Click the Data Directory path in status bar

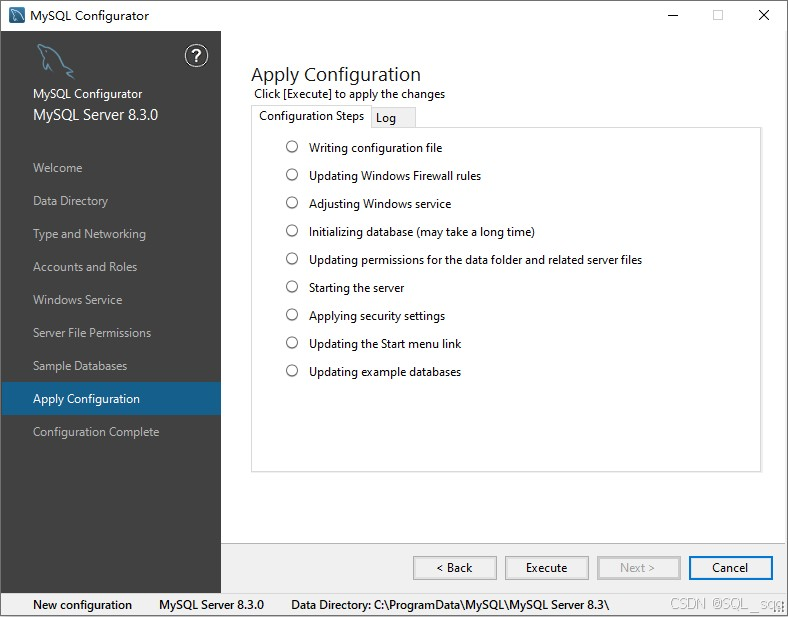tap(450, 605)
